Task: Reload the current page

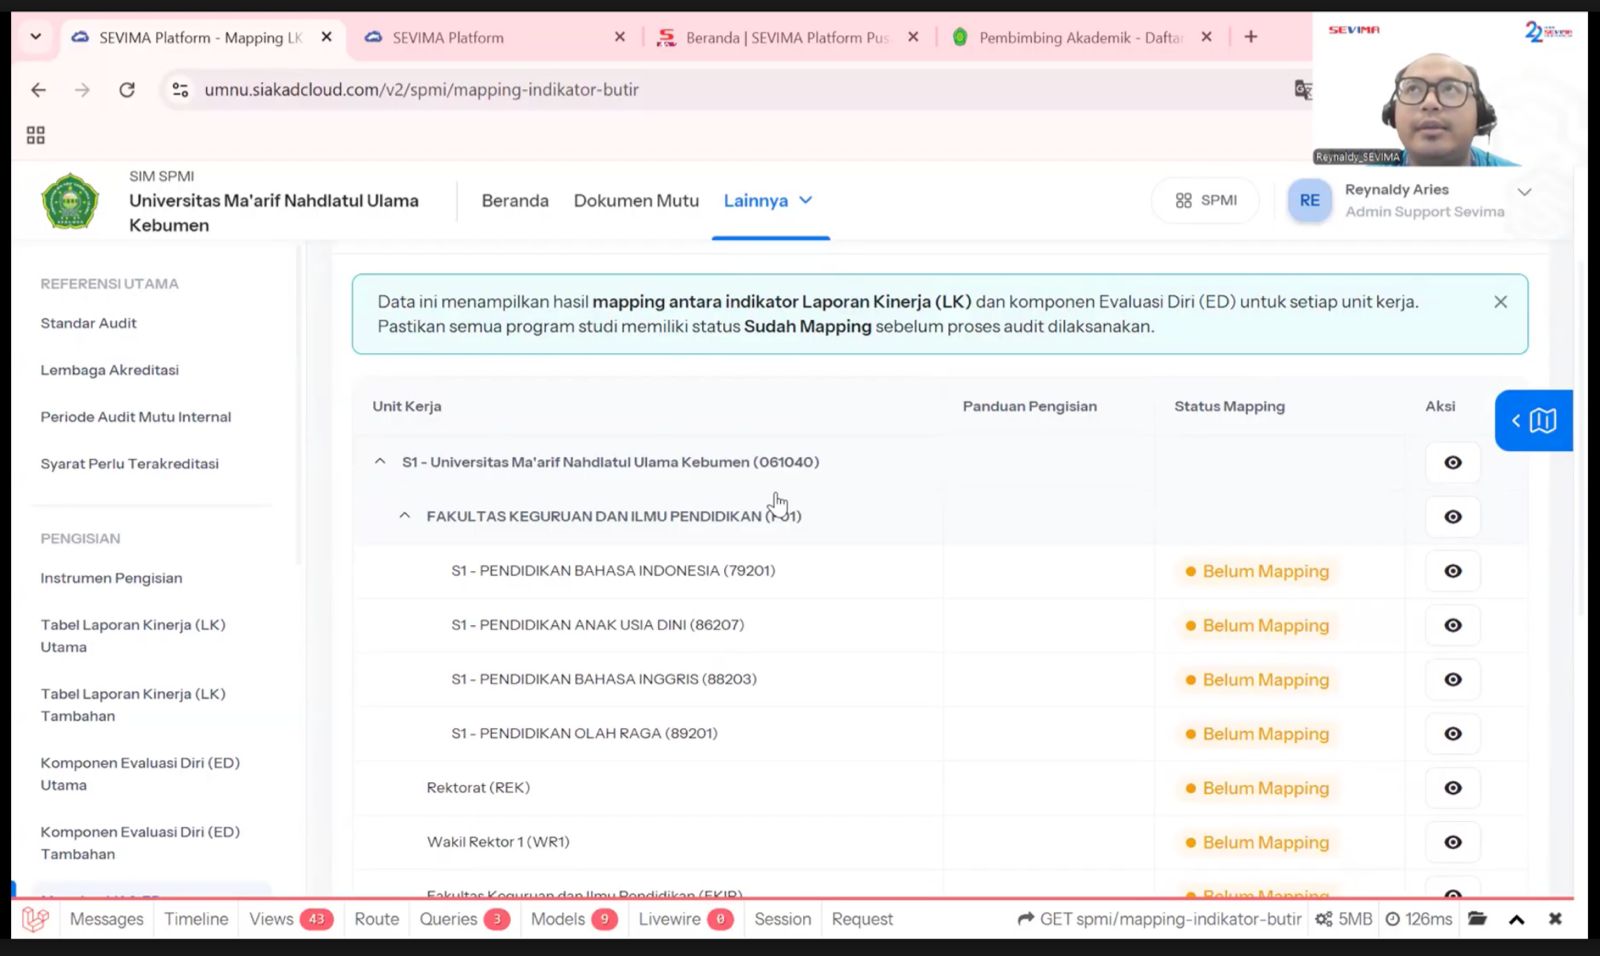Action: coord(127,90)
